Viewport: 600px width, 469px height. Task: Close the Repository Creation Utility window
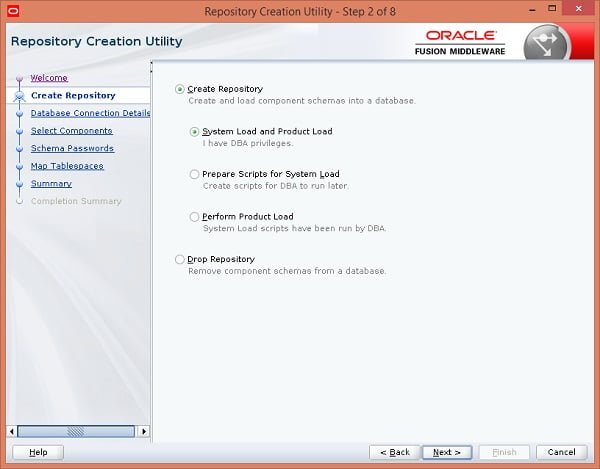pos(579,8)
